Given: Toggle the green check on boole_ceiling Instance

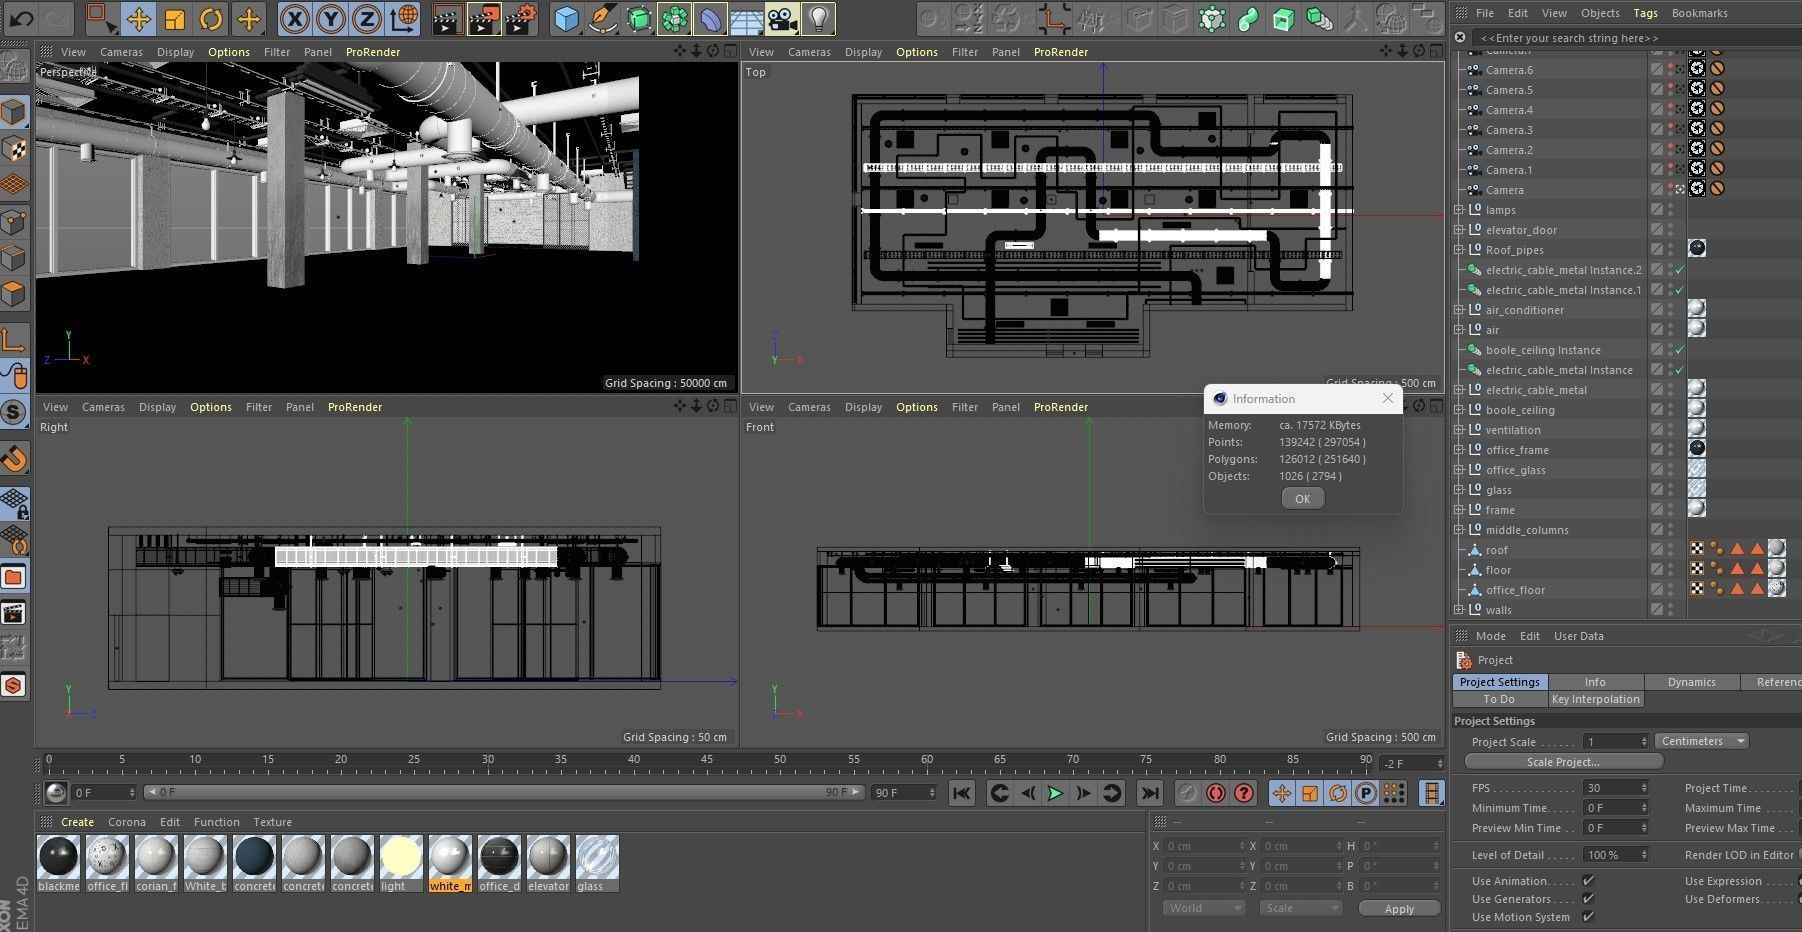Looking at the screenshot, I should (x=1679, y=350).
